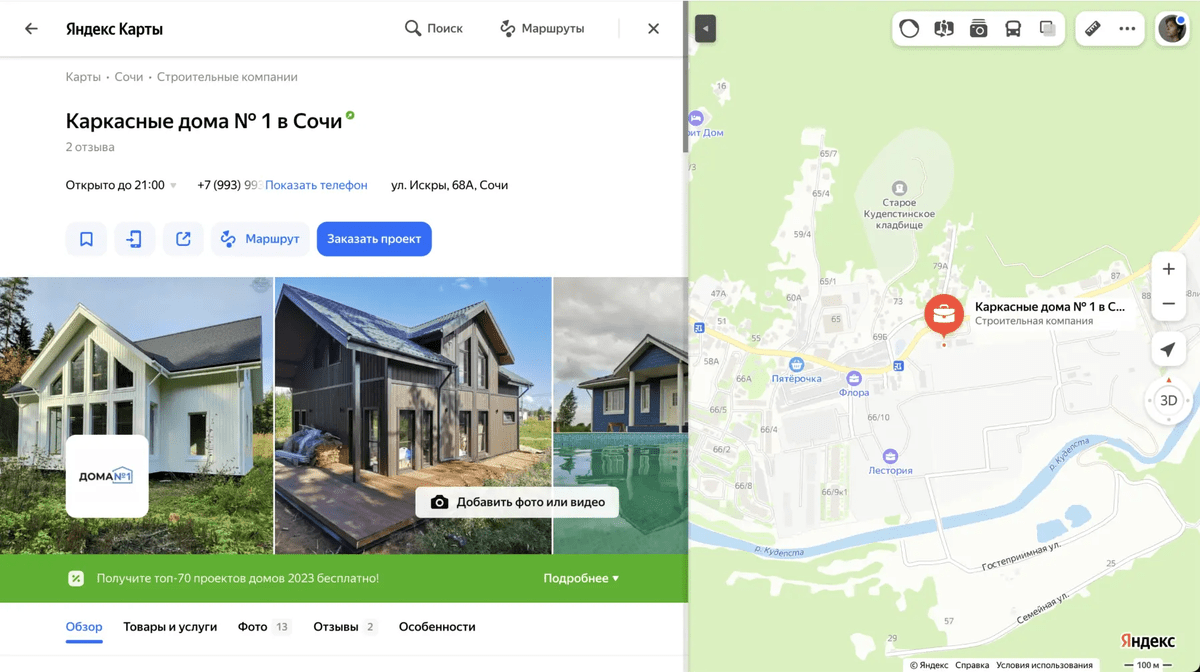Open the ruler distance tool
Viewport: 1200px width, 672px height.
[x=1092, y=29]
